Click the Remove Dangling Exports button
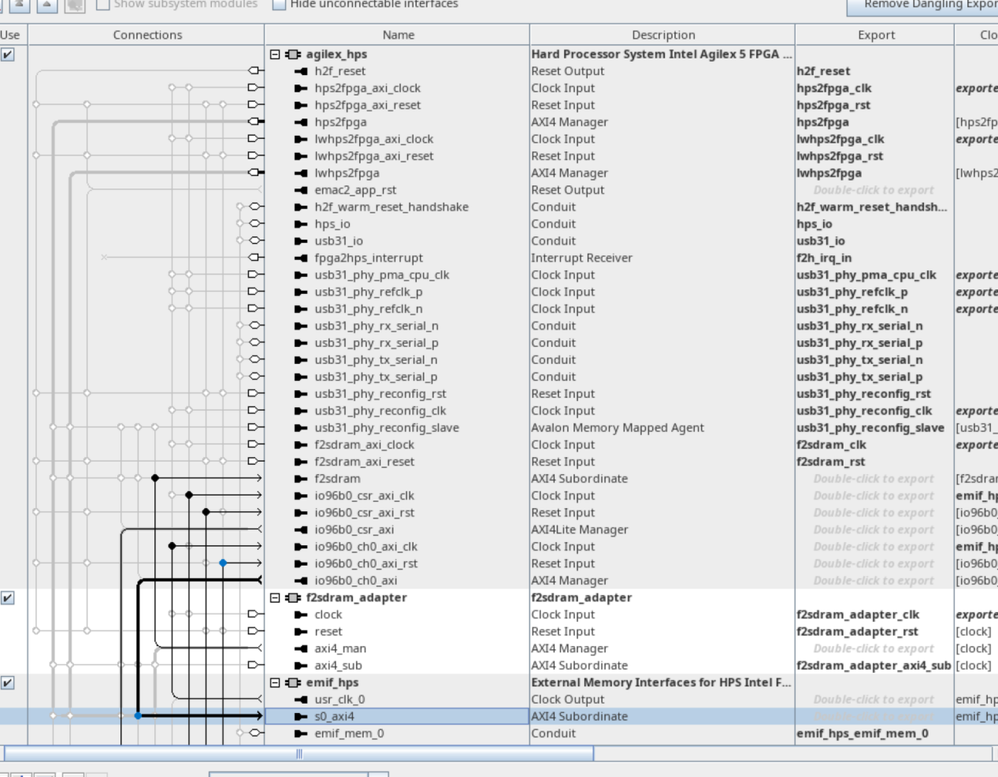Screen dimensions: 998x777 tap(925, 5)
